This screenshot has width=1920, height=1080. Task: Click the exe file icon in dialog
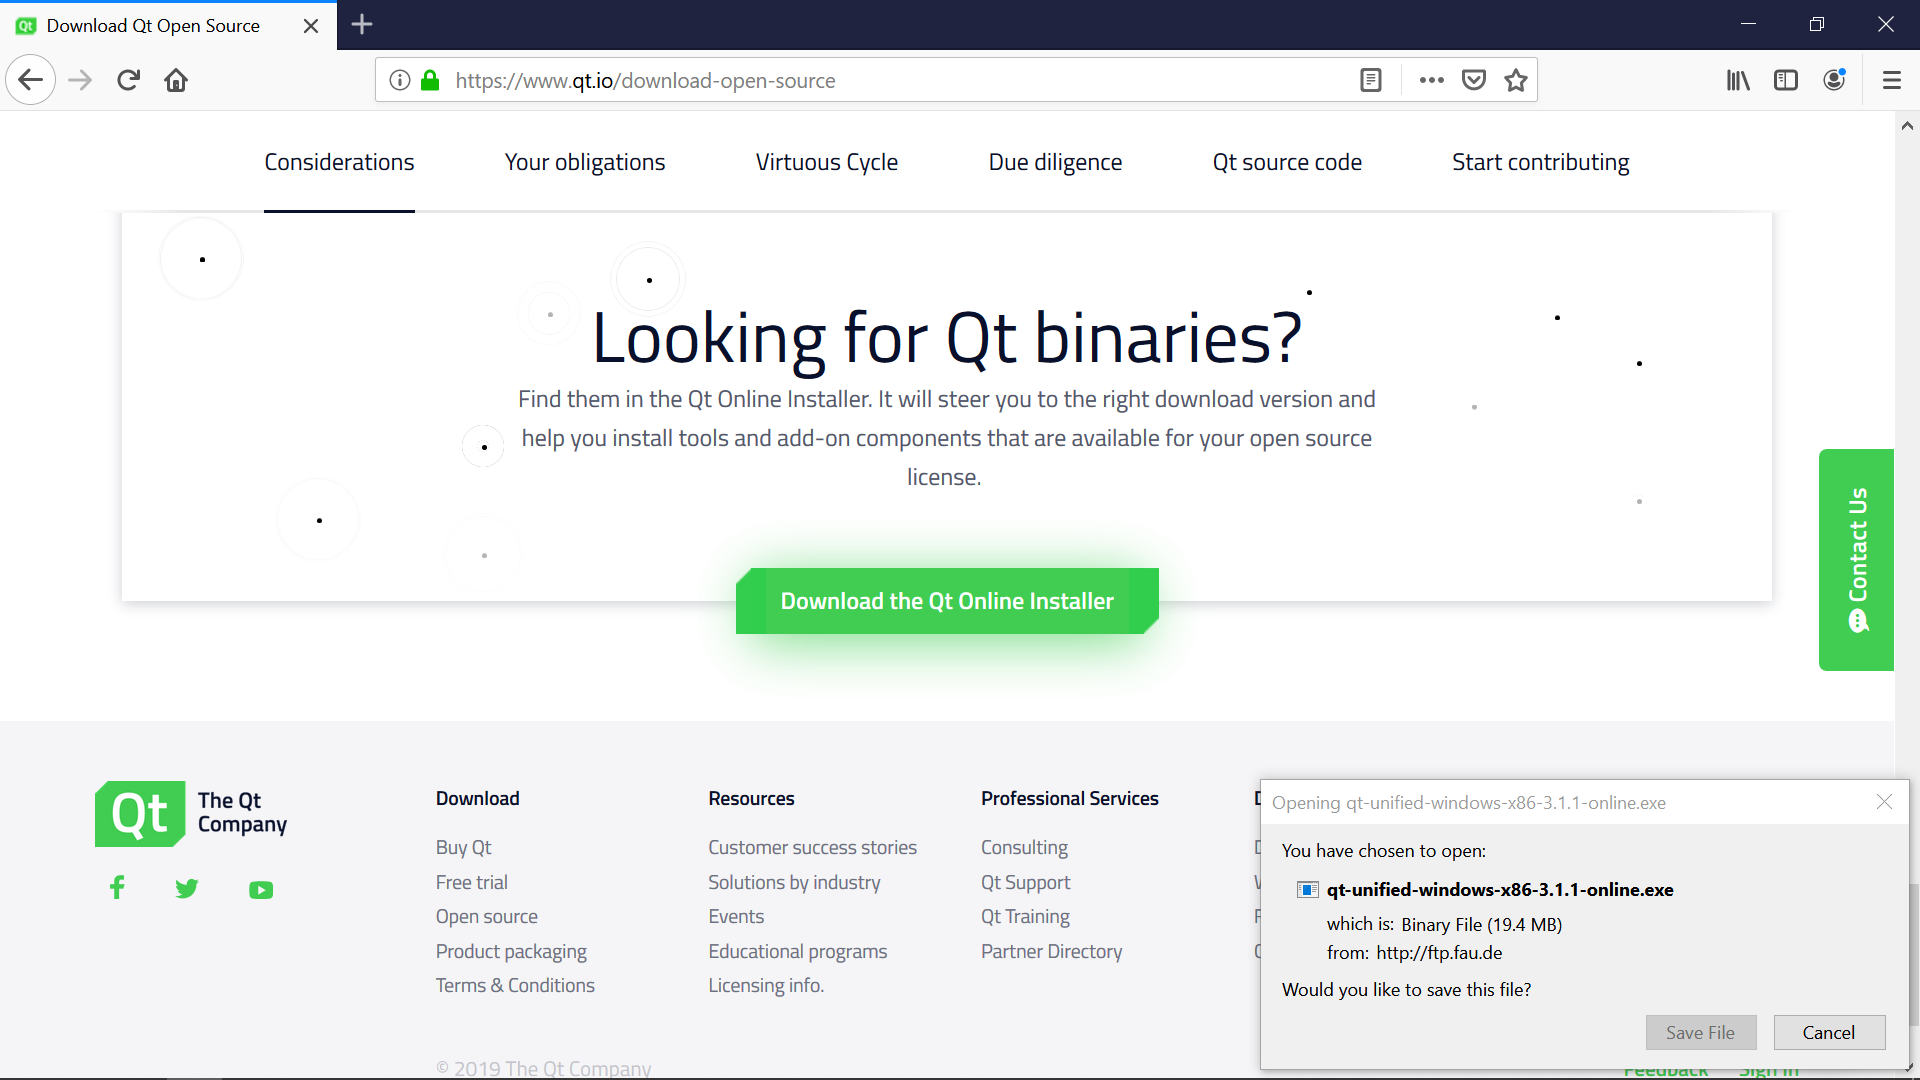click(x=1307, y=890)
